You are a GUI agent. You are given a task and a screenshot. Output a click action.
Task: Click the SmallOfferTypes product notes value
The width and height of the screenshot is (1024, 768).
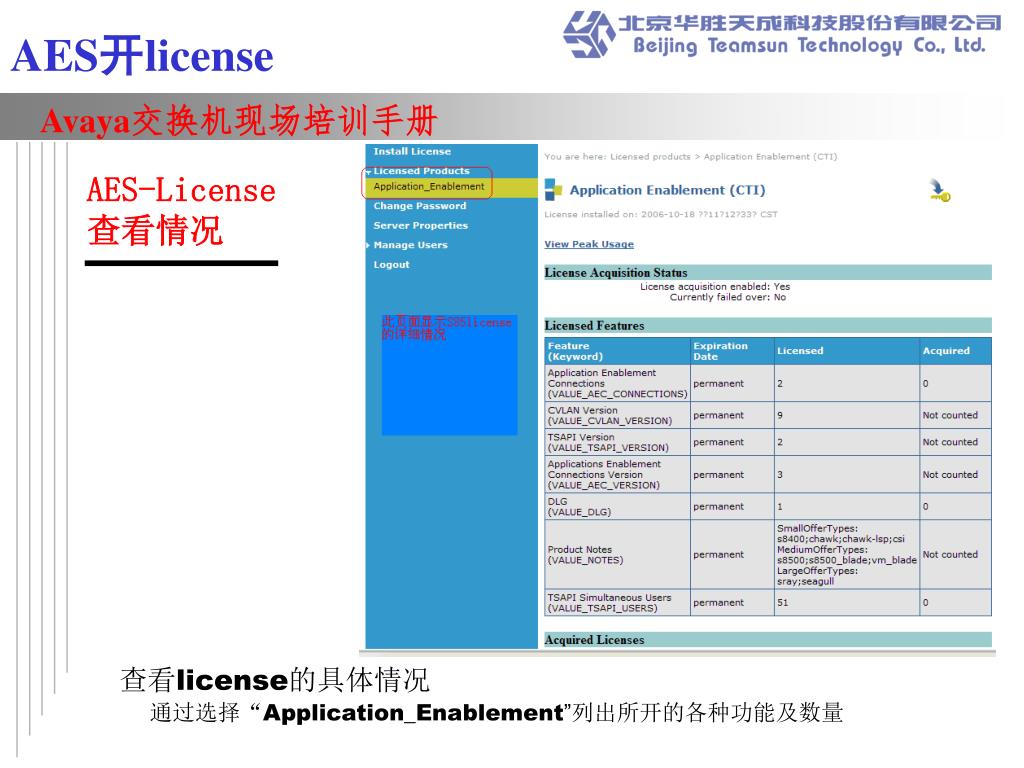(x=847, y=554)
